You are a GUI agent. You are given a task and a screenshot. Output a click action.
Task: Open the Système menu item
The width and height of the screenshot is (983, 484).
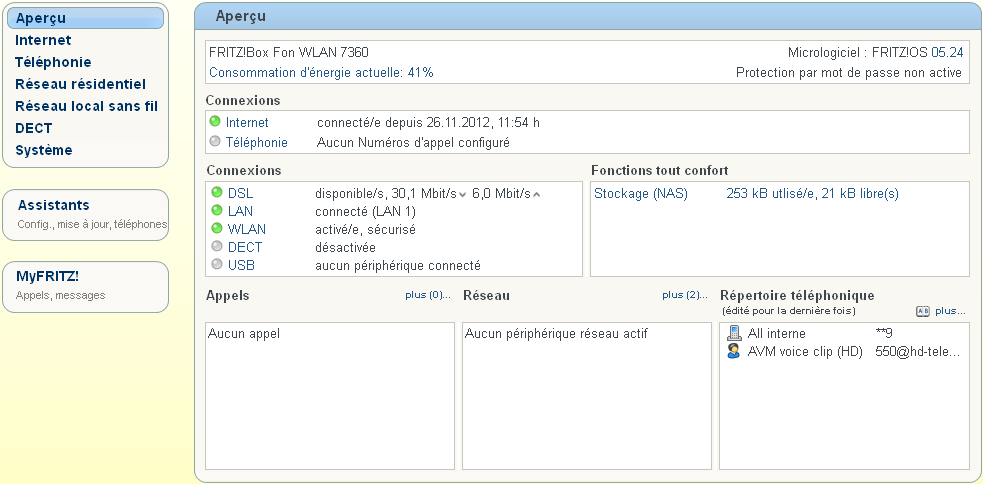[x=44, y=150]
